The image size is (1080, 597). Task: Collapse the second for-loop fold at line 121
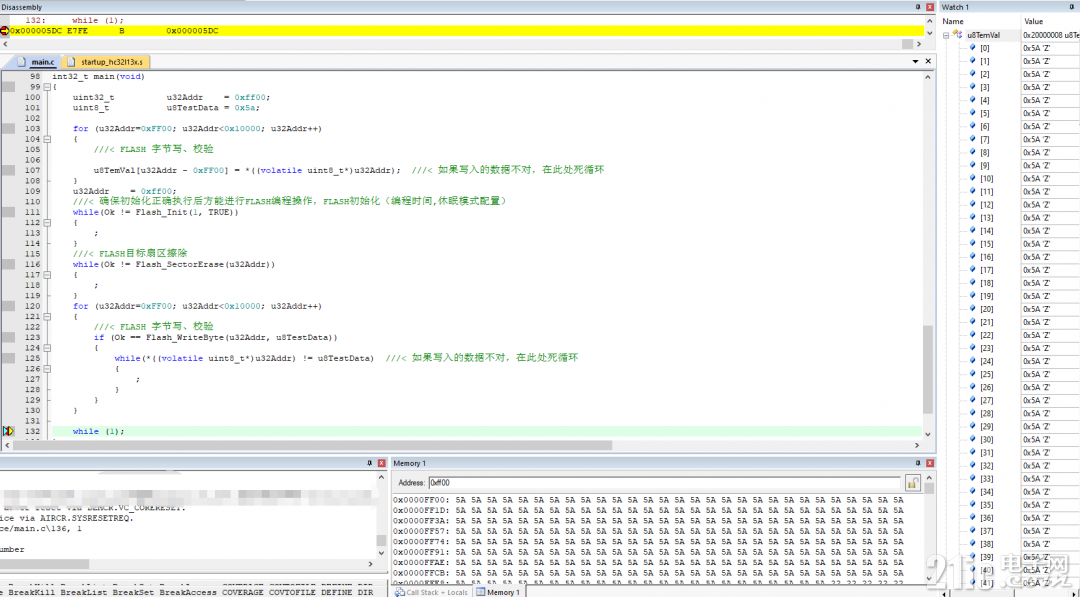(47, 317)
